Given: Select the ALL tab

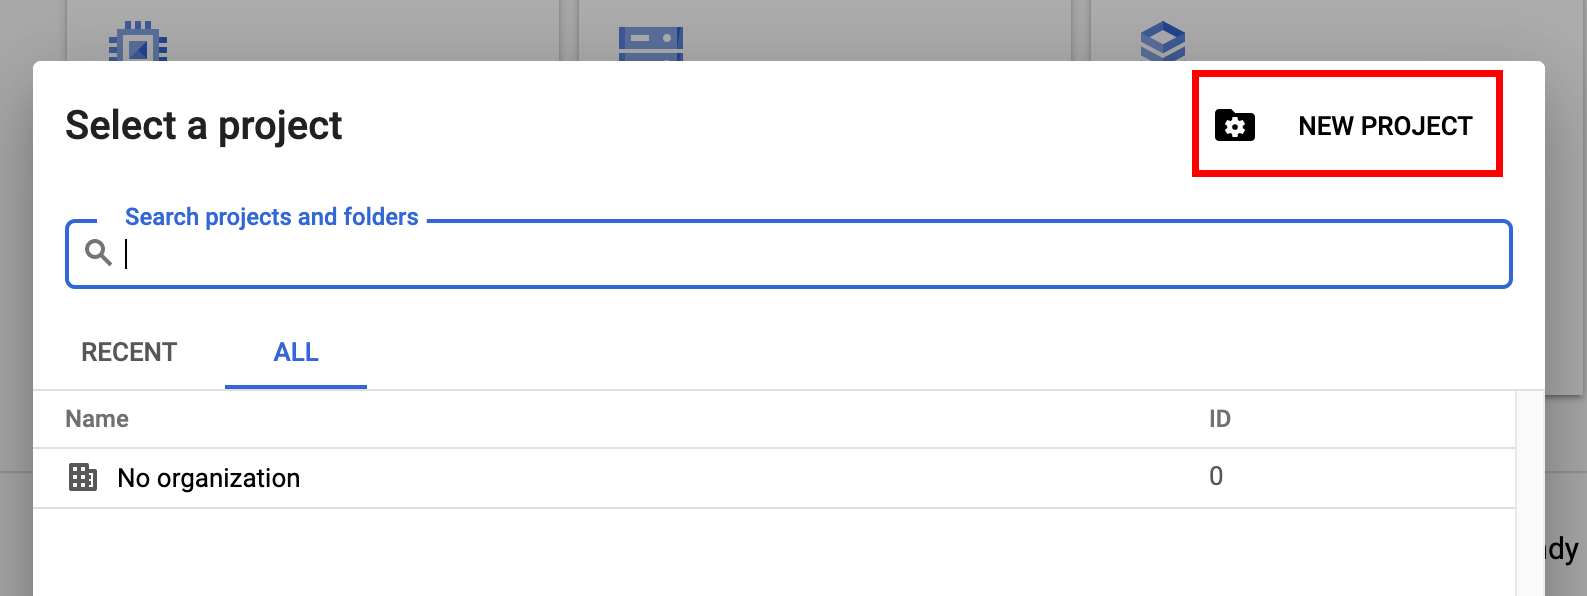Looking at the screenshot, I should [296, 352].
